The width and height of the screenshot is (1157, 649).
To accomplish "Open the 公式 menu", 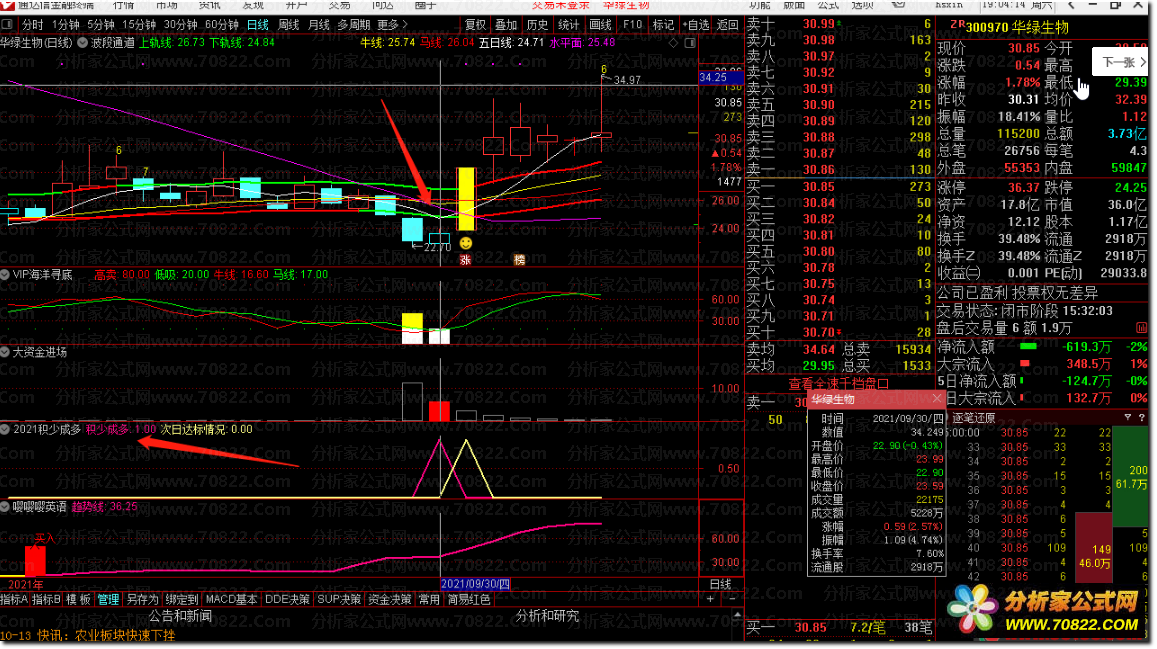I will click(829, 4).
